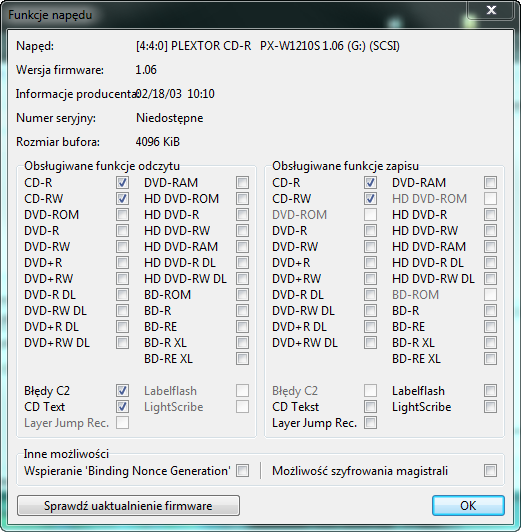
Task: Toggle HD DVD-RW checkbox in zapisu group
Action: [490, 231]
